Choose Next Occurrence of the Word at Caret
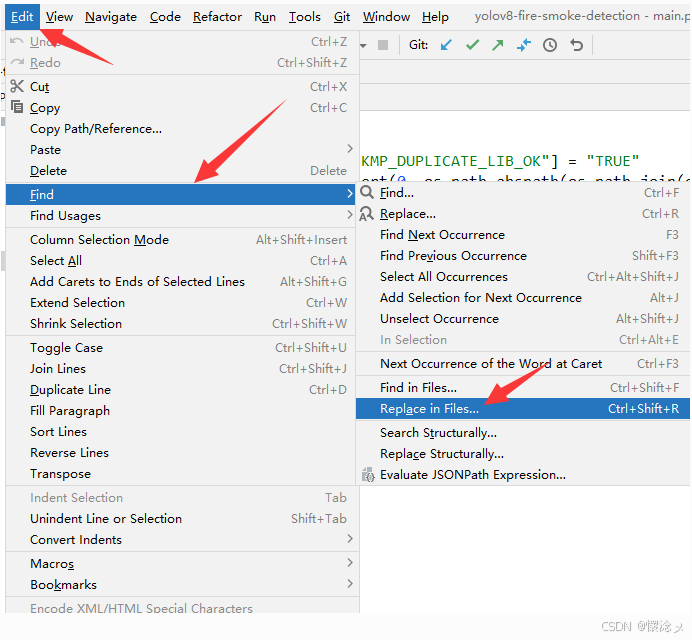This screenshot has height=640, width=692. 523,364
